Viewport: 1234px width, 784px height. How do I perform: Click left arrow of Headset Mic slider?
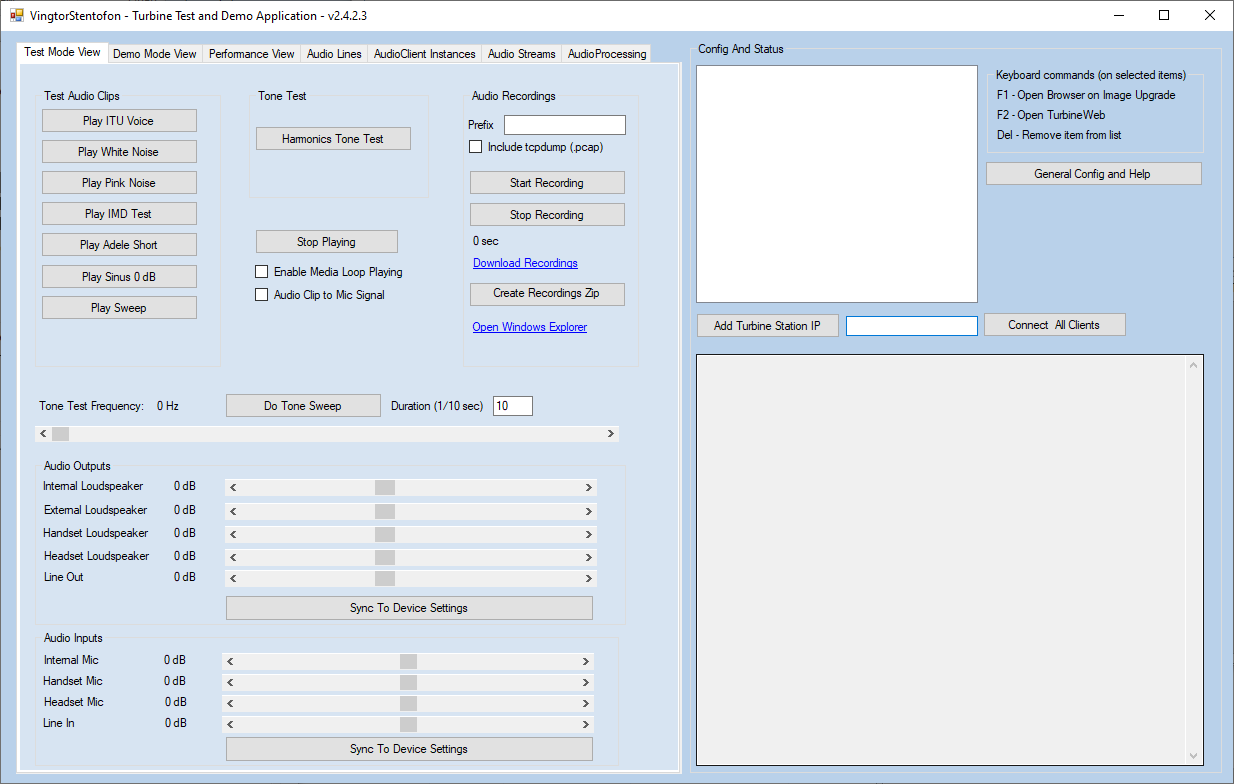230,704
